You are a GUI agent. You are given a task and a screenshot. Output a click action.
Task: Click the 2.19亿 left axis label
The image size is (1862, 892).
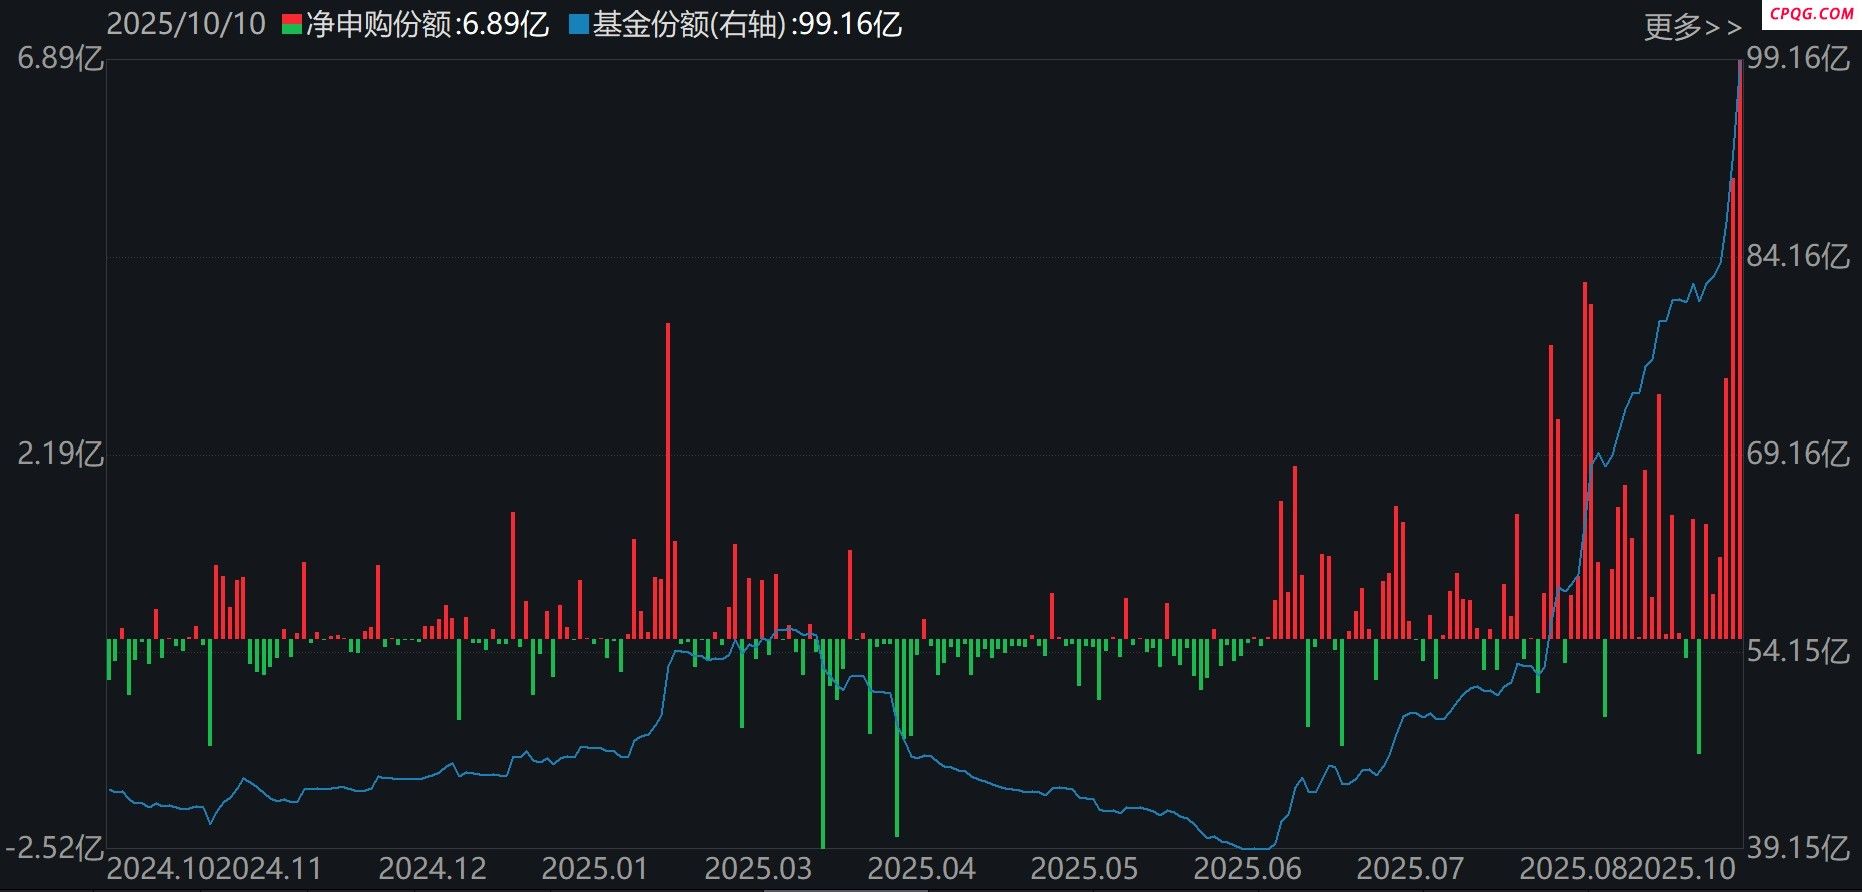click(60, 454)
